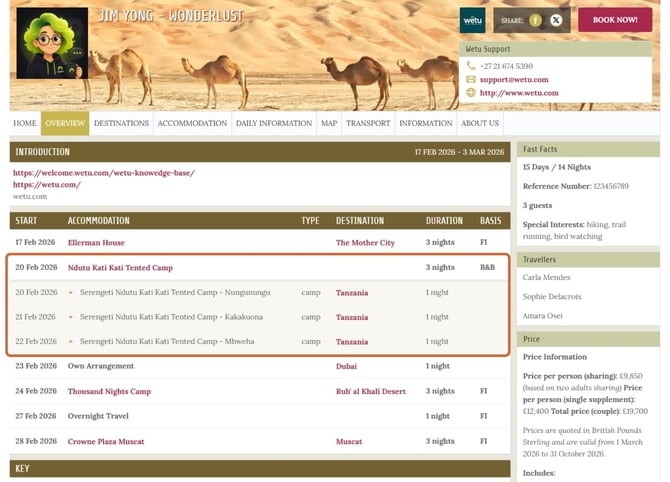Click the Price Information heading
Screen dimensions: 670x482
click(x=555, y=357)
